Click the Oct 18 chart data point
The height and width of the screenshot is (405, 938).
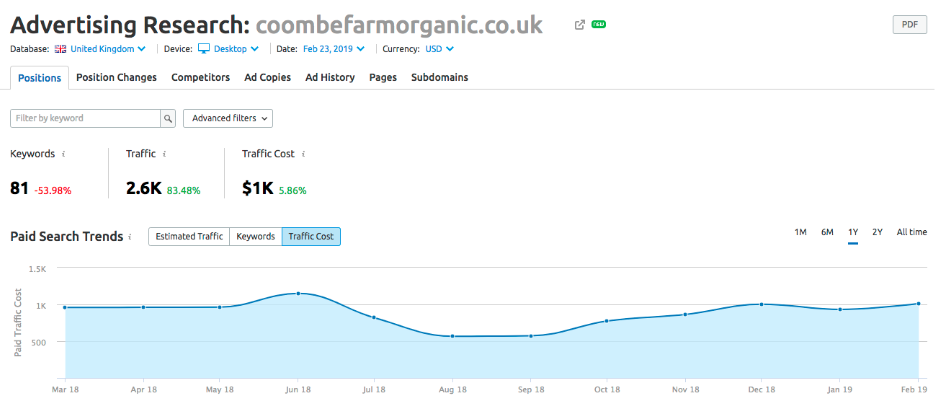[x=607, y=321]
